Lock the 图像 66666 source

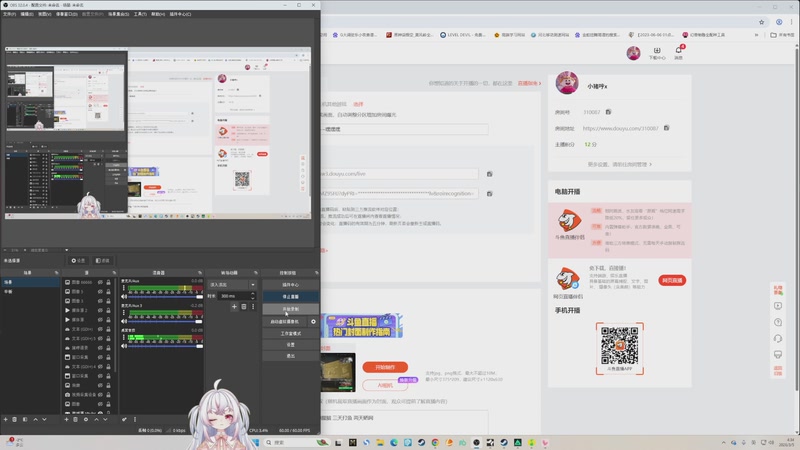(108, 282)
